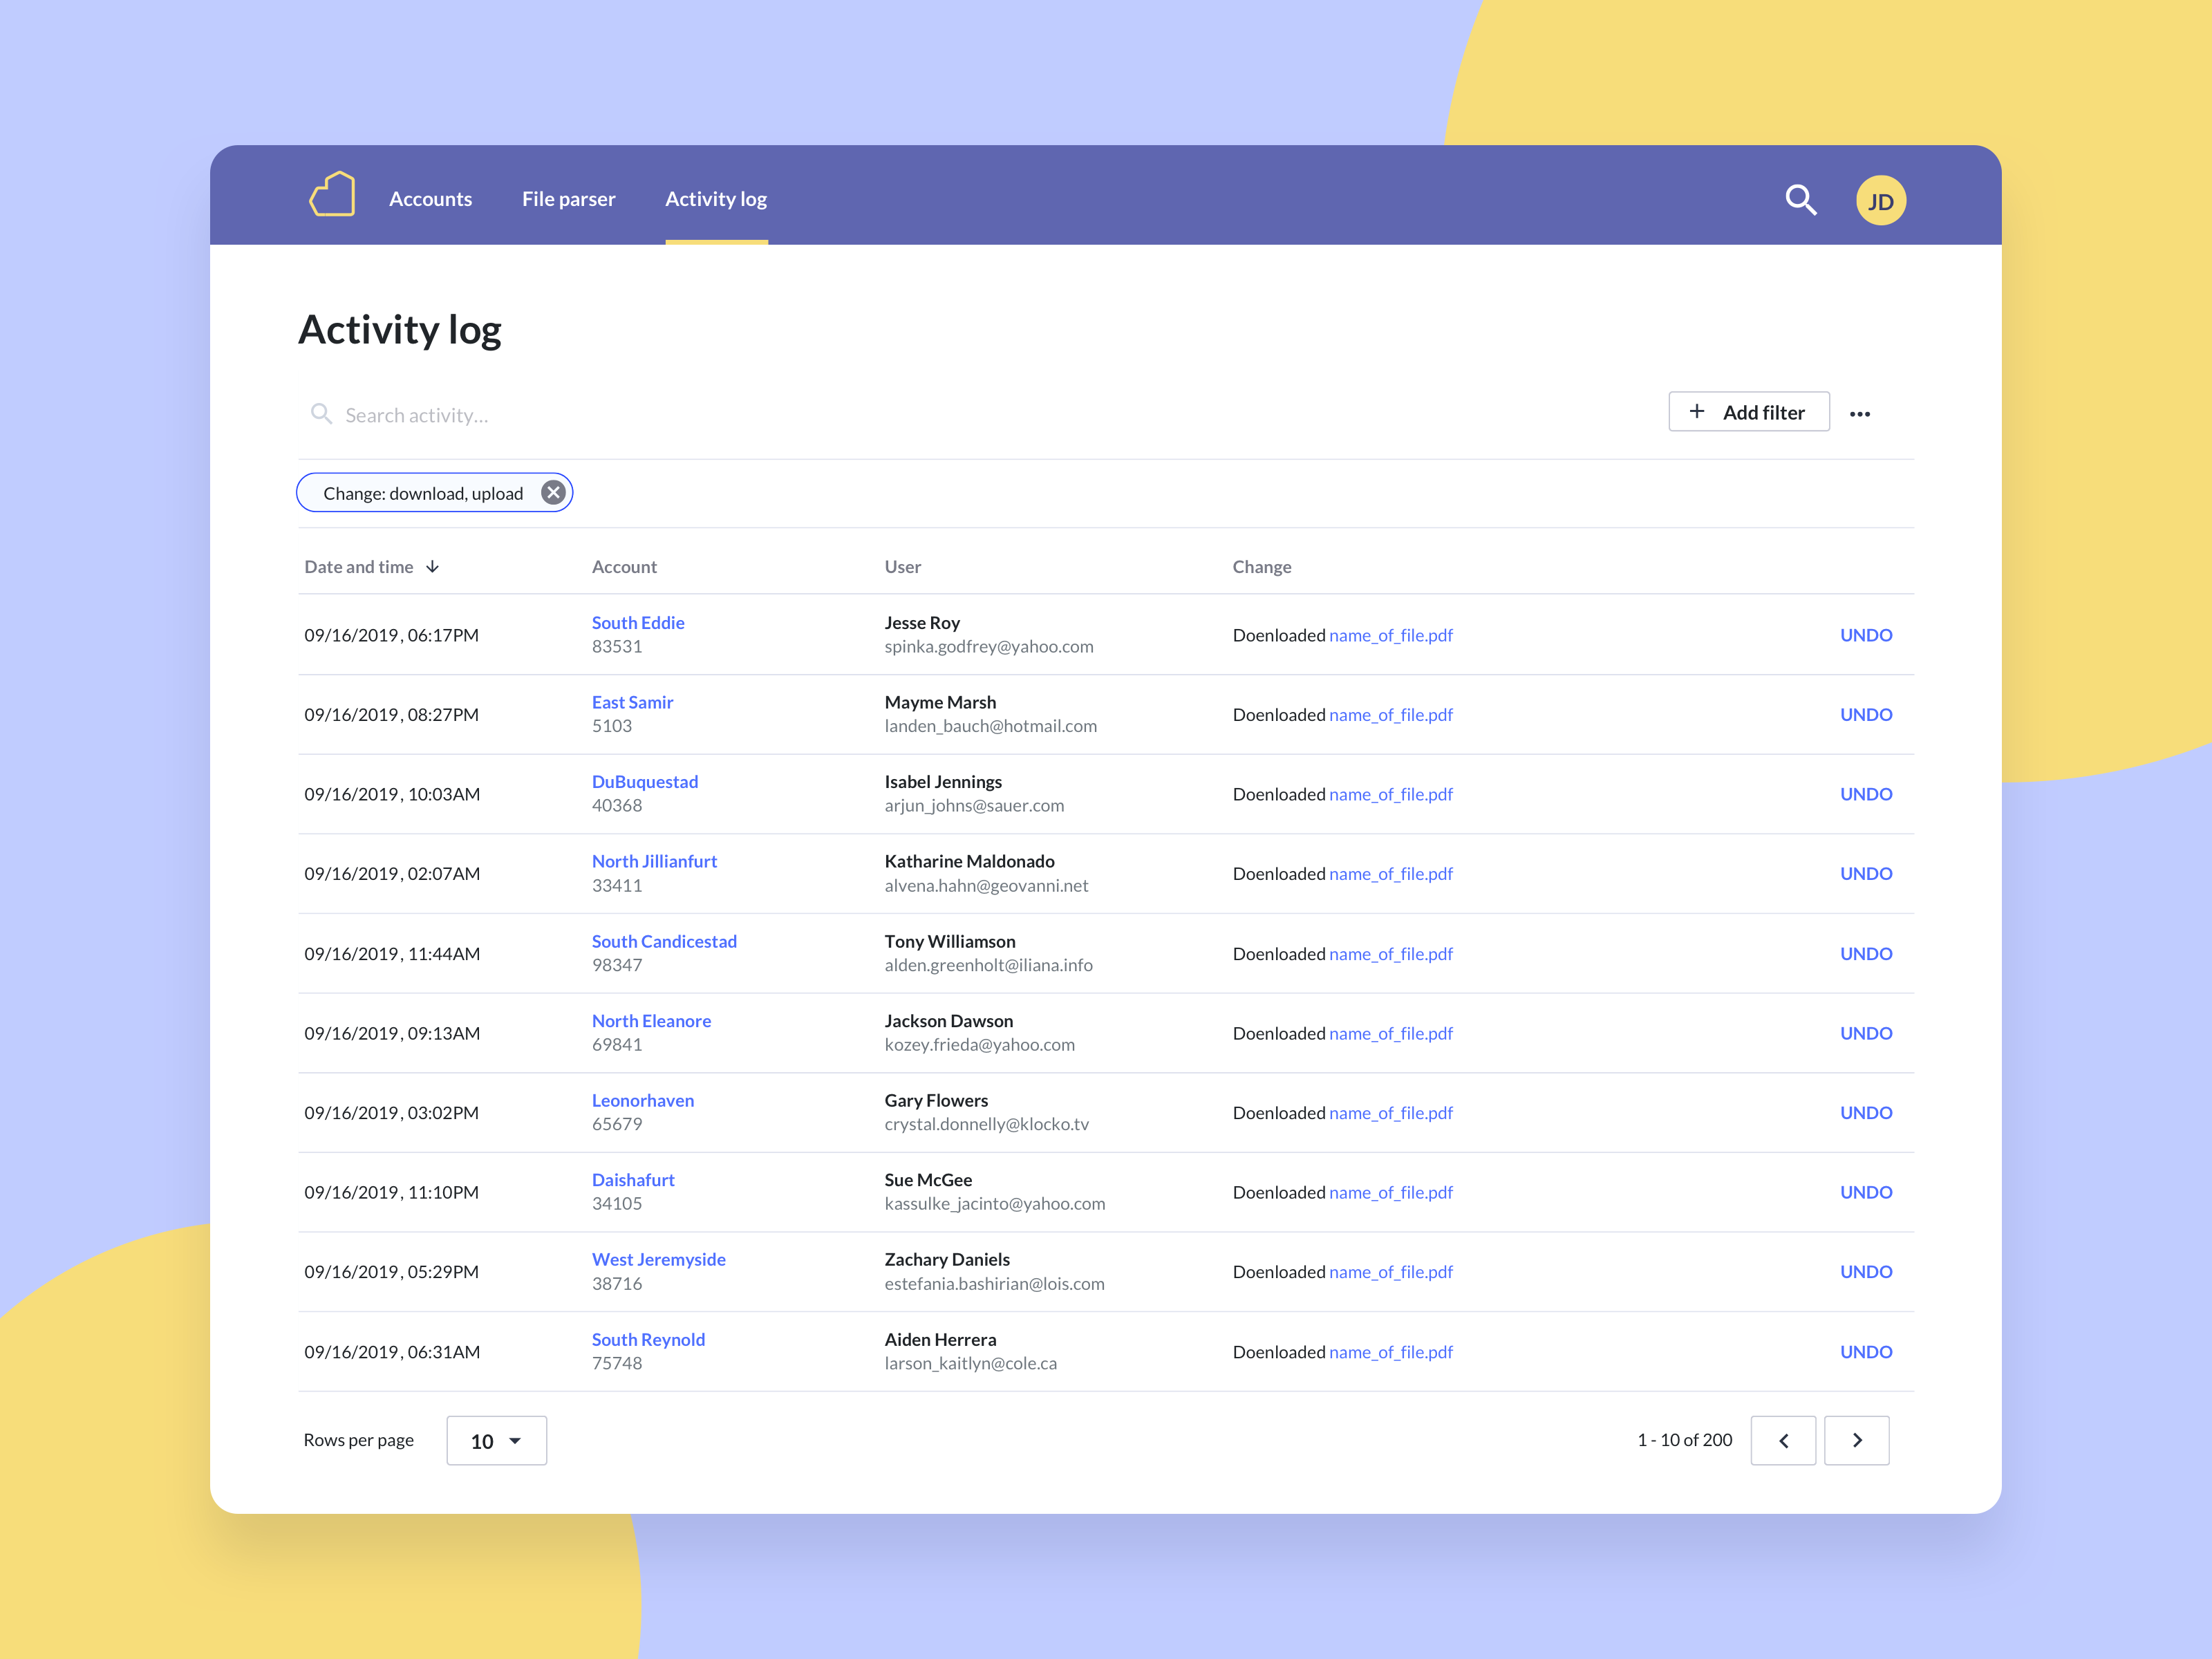Go to previous page arrow
Screen dimensions: 2212x1659
coord(1783,1440)
